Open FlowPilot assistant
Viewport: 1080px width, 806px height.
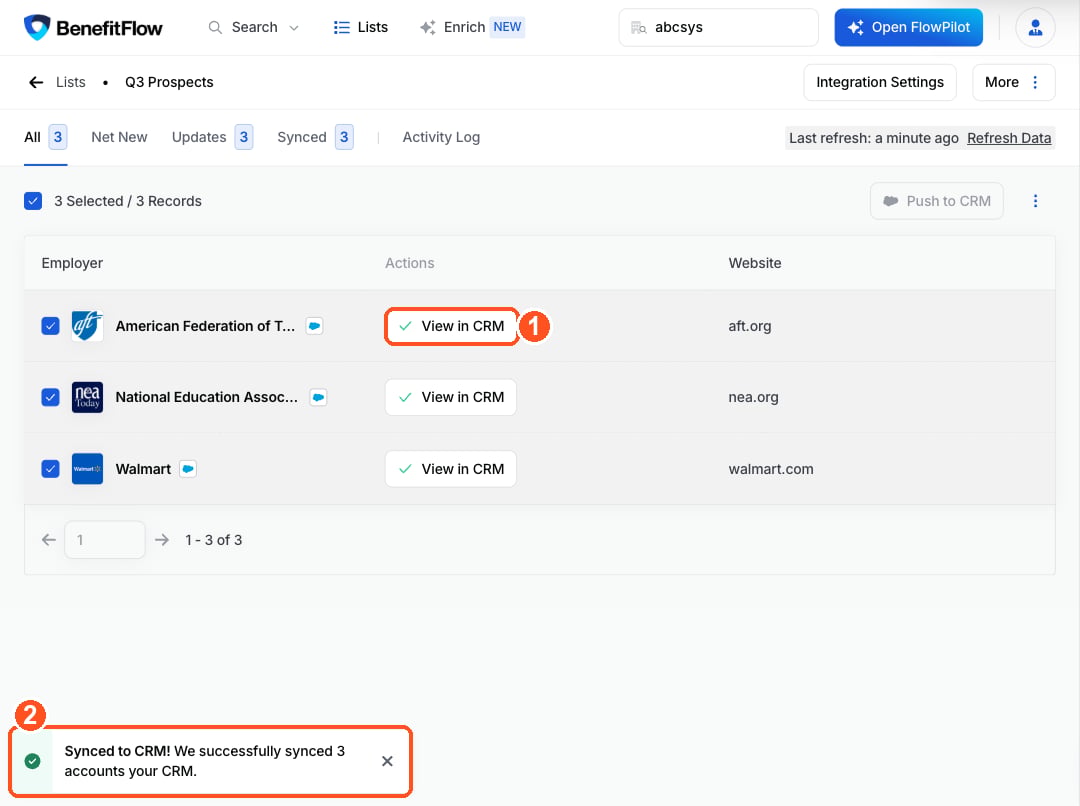pyautogui.click(x=908, y=28)
